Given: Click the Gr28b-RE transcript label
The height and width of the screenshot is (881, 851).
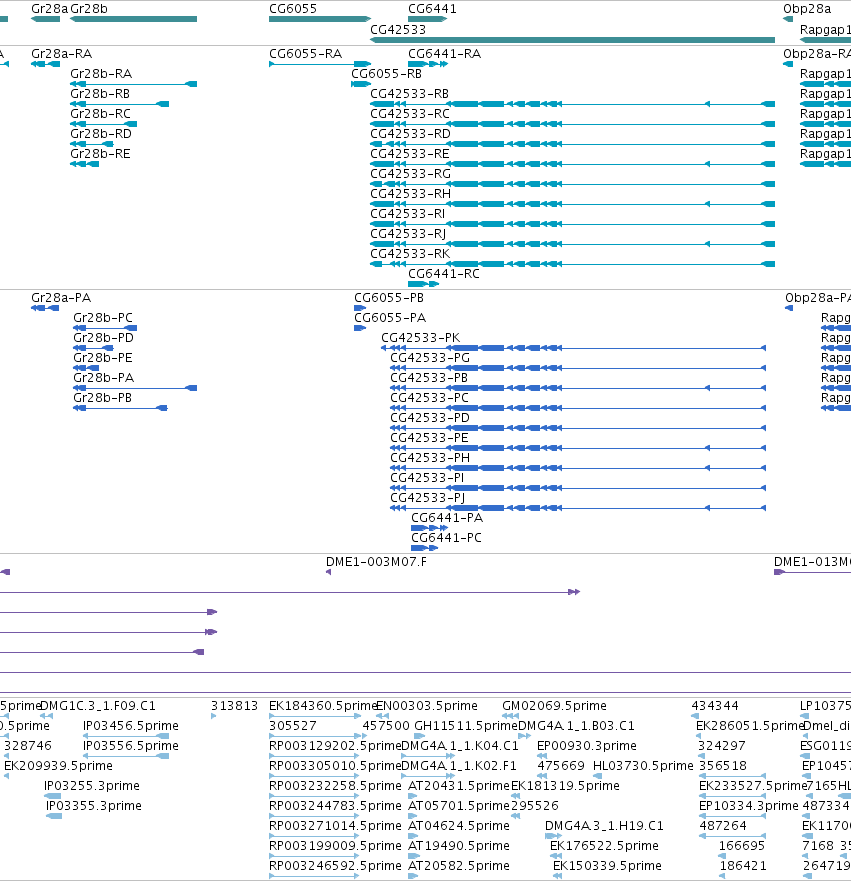Looking at the screenshot, I should point(100,154).
